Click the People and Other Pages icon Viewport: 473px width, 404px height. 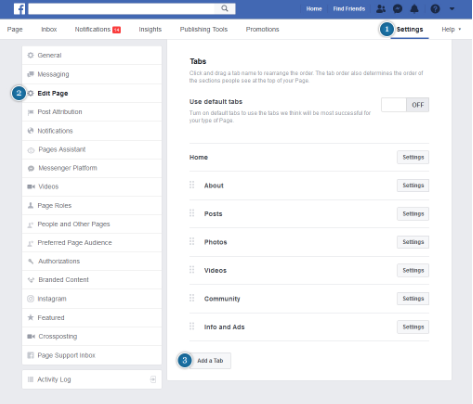(30, 225)
